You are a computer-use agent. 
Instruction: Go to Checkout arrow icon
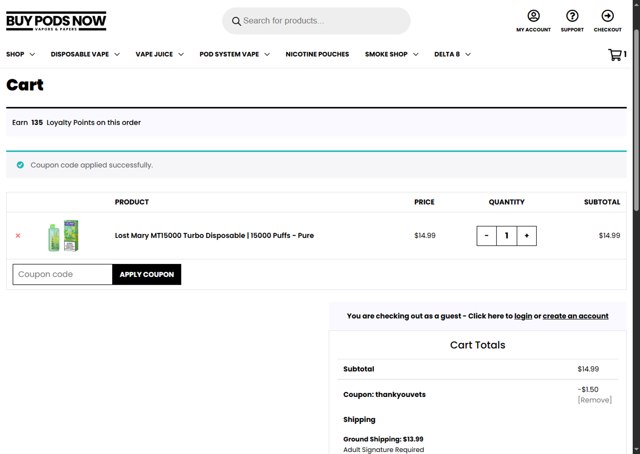(607, 16)
